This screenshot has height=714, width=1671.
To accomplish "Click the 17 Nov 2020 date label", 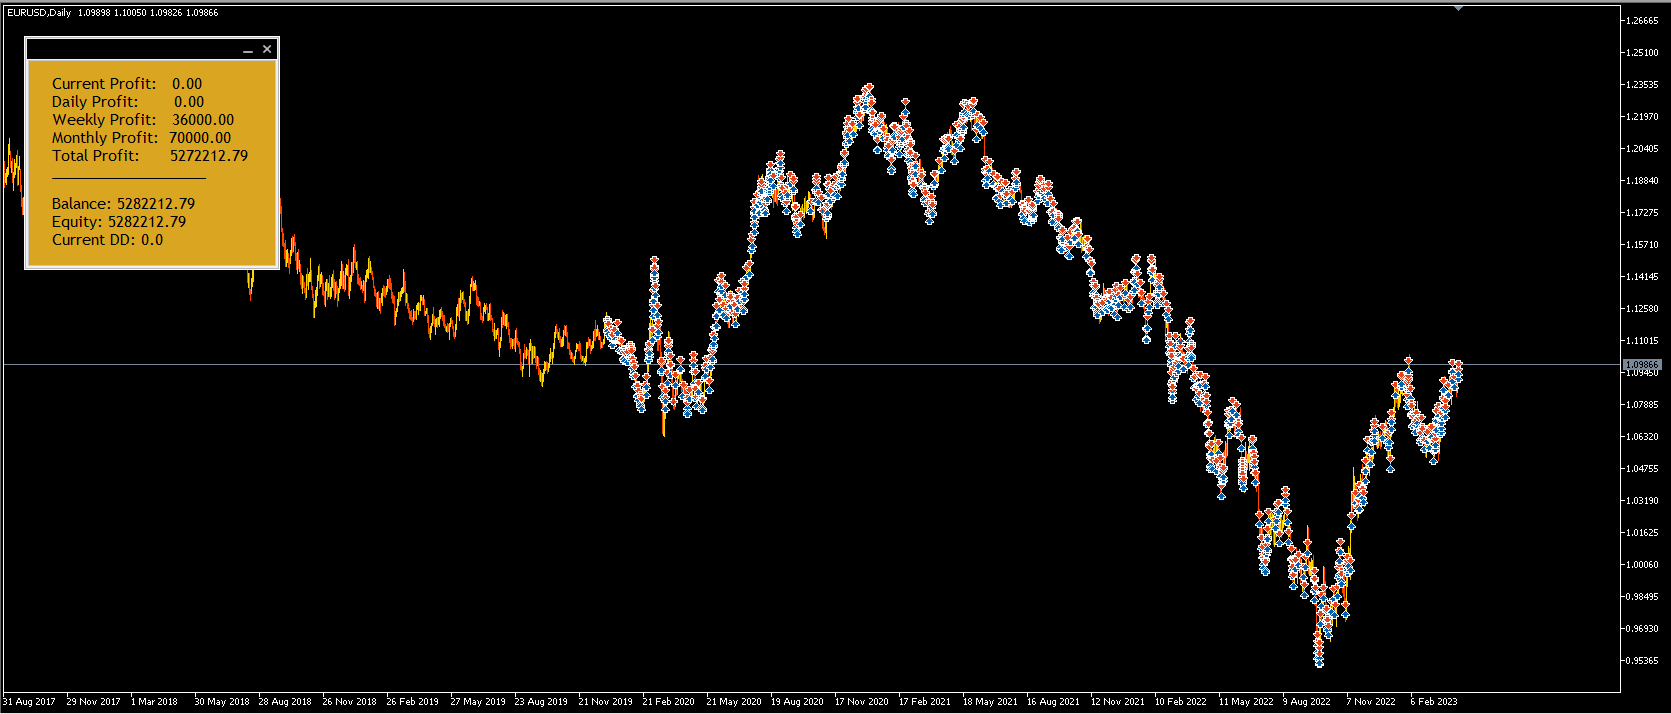I will pyautogui.click(x=861, y=702).
